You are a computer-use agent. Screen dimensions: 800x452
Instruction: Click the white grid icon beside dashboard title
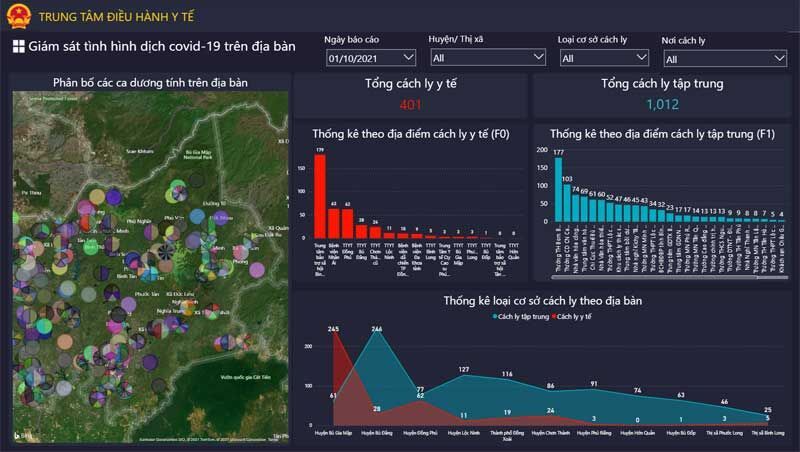[x=18, y=46]
